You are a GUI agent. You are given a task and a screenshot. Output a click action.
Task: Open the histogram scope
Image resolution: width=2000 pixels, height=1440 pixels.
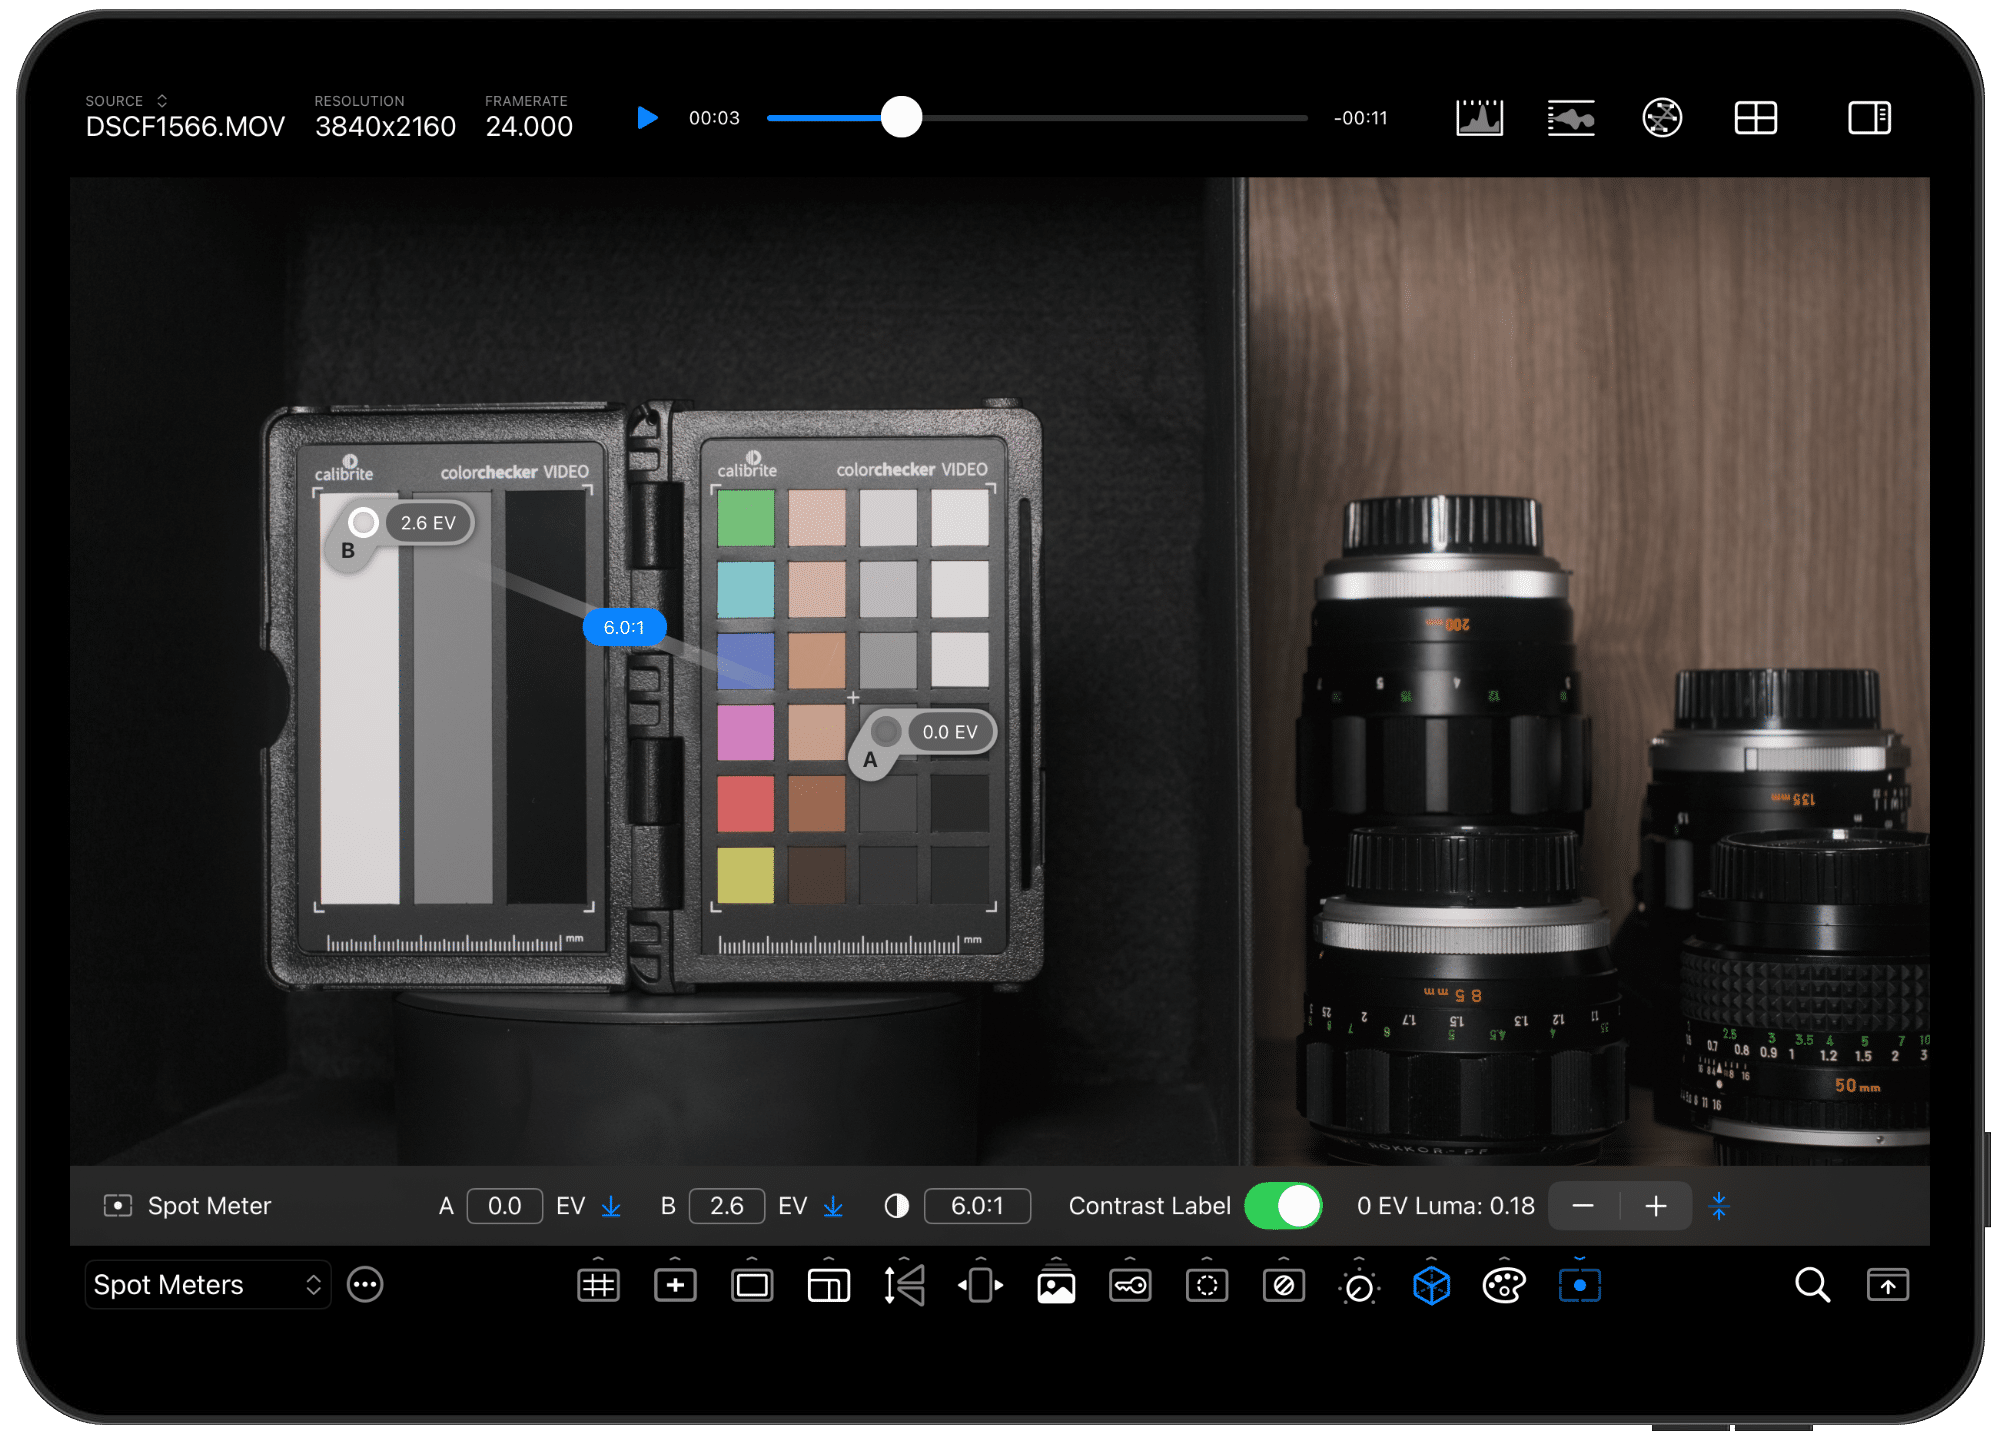[x=1479, y=118]
